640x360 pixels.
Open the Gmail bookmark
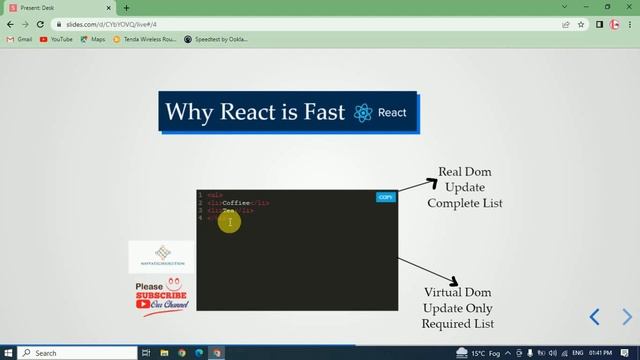point(19,39)
